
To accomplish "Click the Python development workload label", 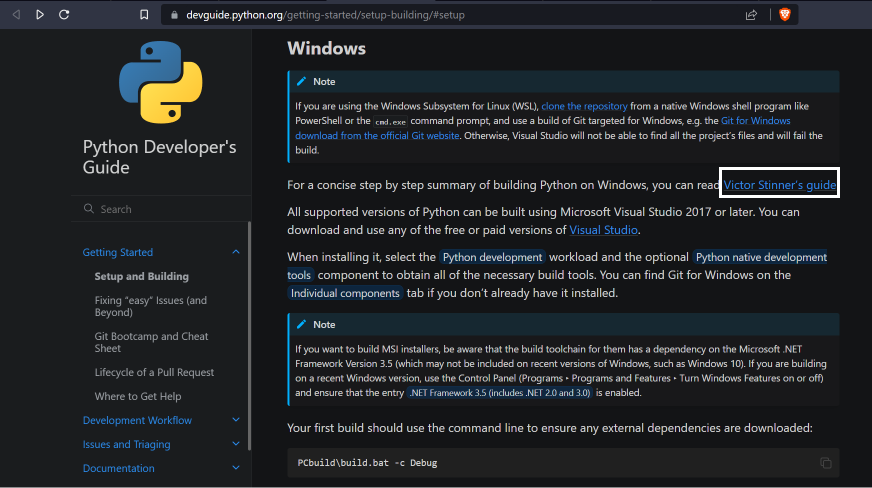I will (x=492, y=257).
